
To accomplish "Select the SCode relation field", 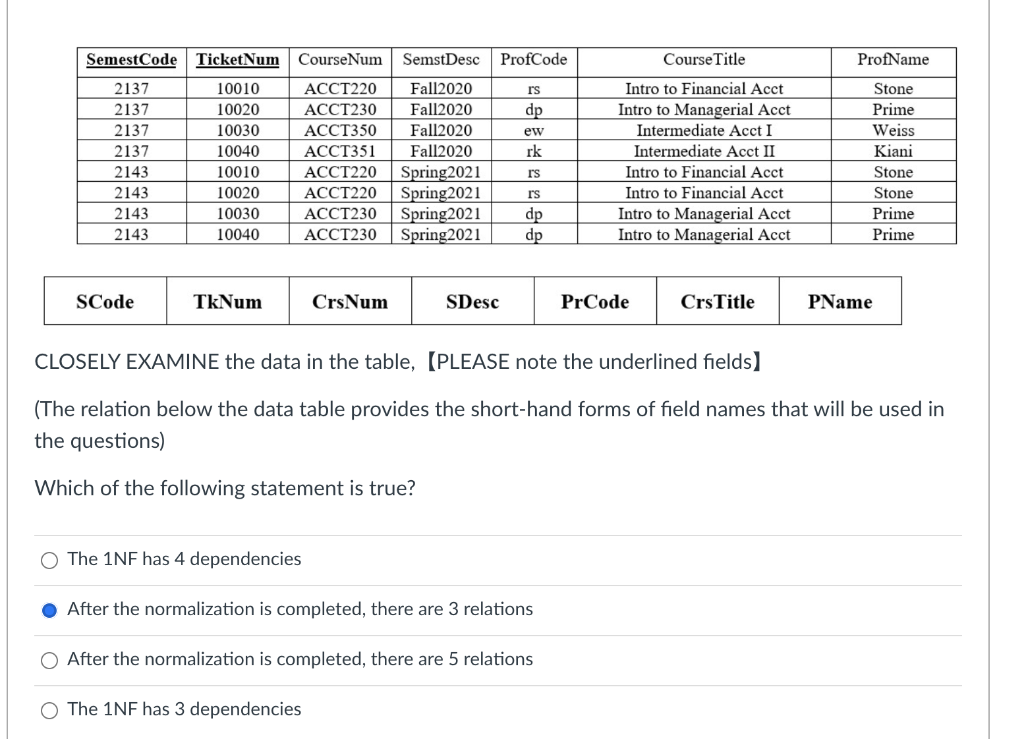I will [104, 300].
